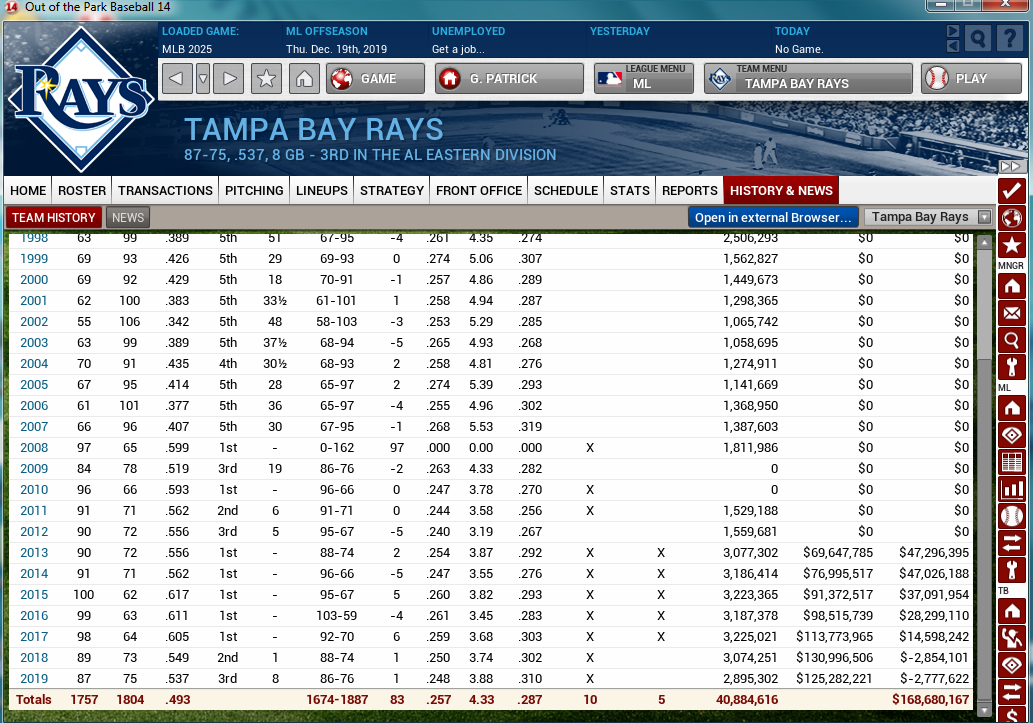
Task: Open the help question mark icon
Action: tap(1009, 39)
